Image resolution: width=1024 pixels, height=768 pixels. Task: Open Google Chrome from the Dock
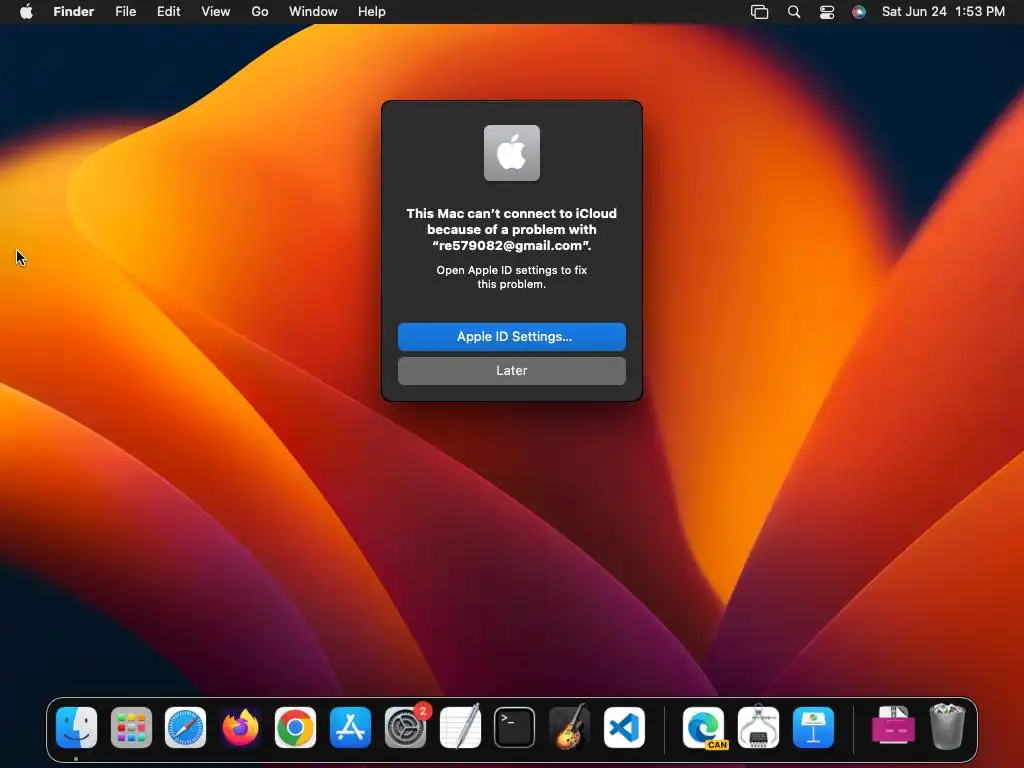295,728
